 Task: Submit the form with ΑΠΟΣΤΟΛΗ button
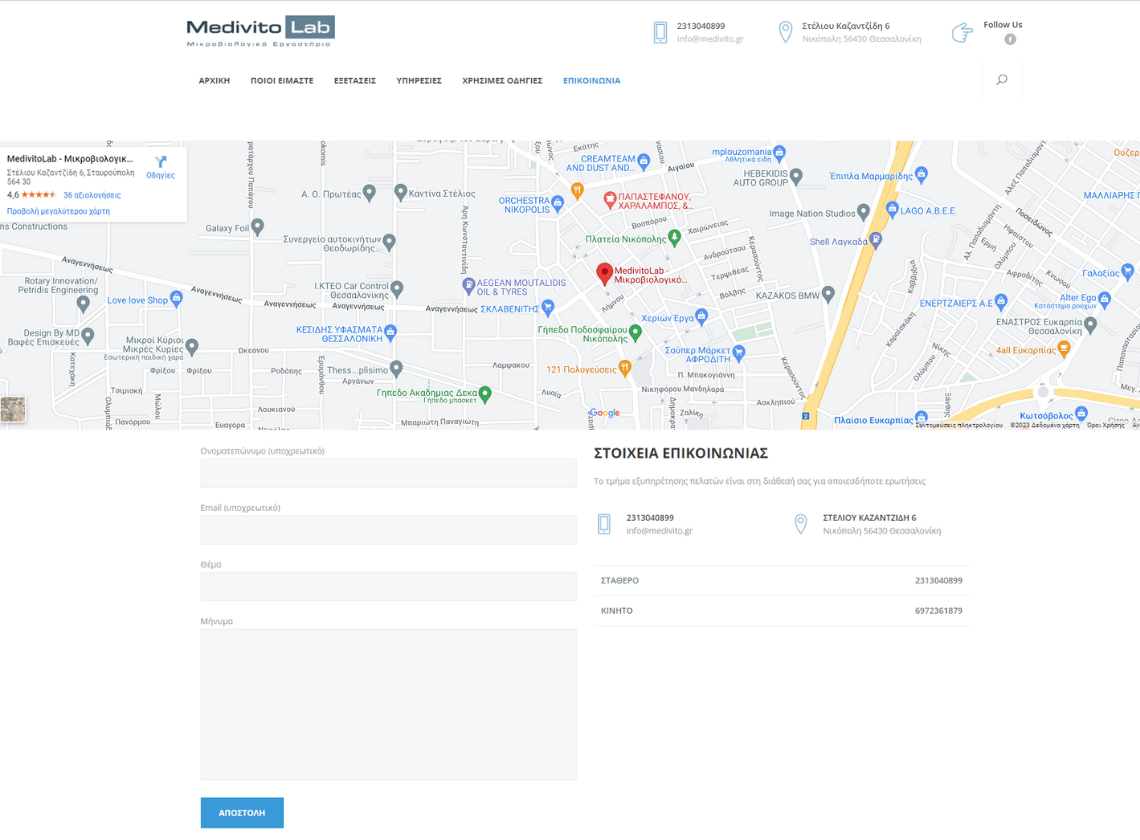(x=242, y=812)
